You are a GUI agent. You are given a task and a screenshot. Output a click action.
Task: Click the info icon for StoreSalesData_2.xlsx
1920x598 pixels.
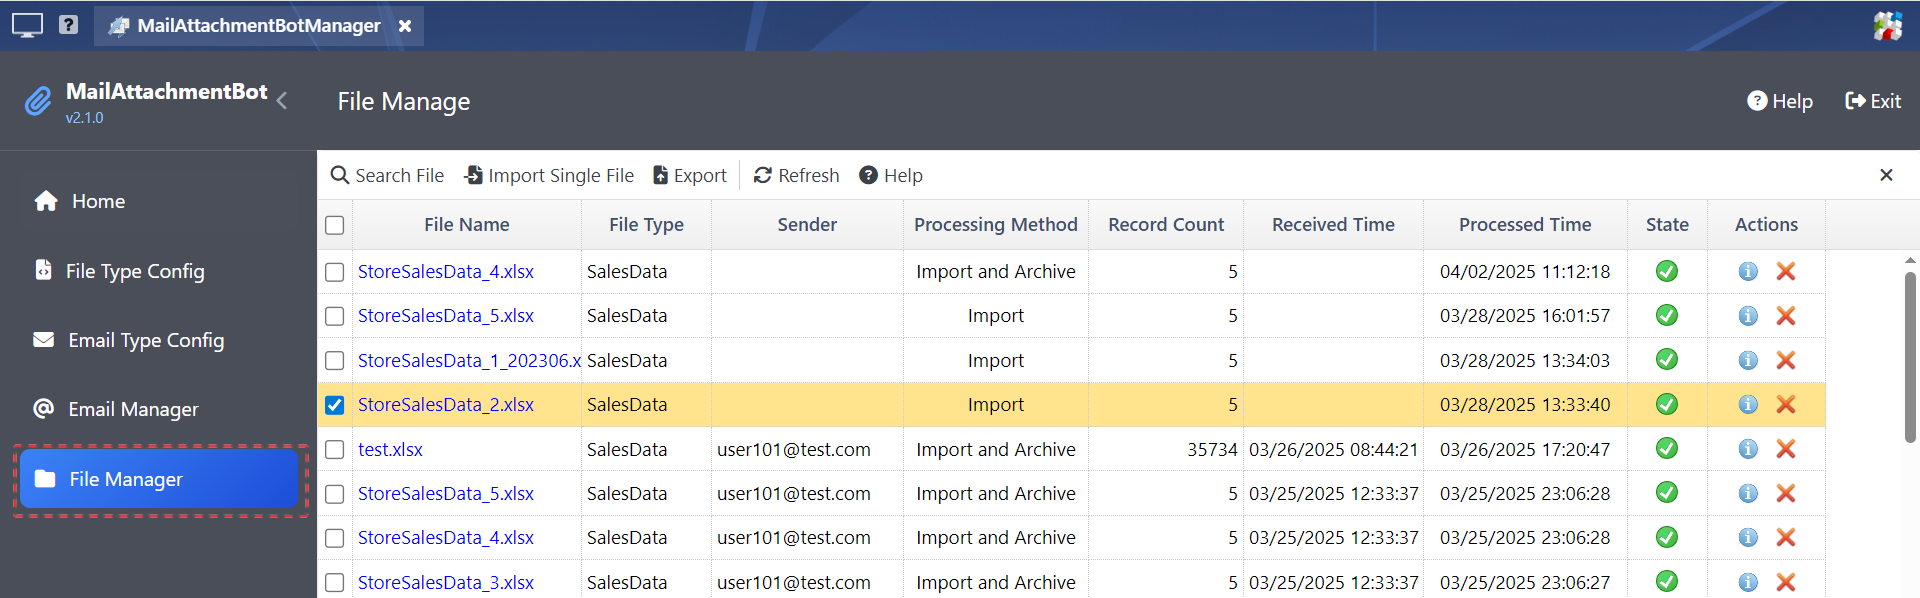[x=1747, y=405]
